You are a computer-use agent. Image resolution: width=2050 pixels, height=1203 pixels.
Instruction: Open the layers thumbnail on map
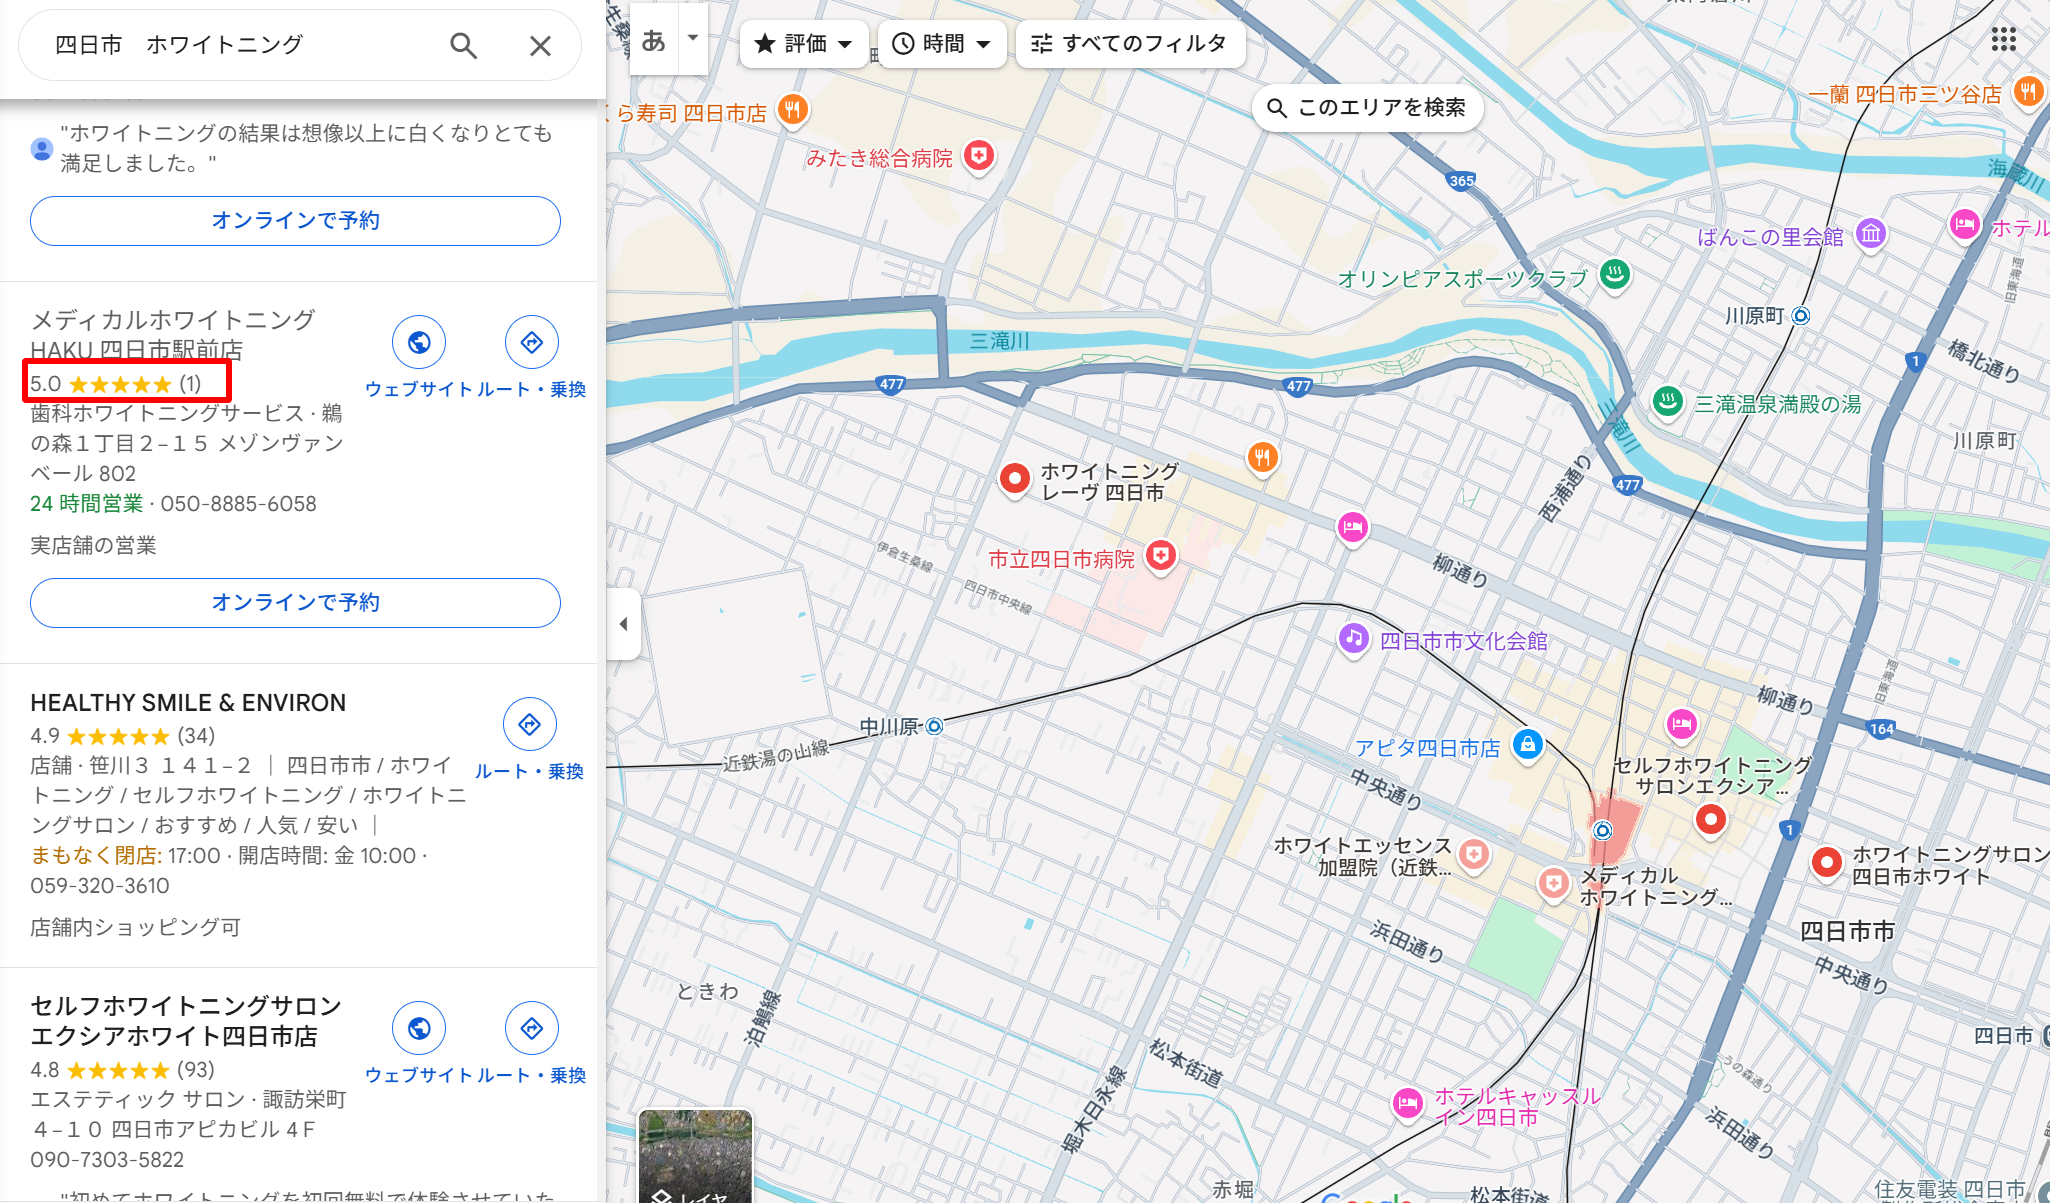tap(695, 1155)
